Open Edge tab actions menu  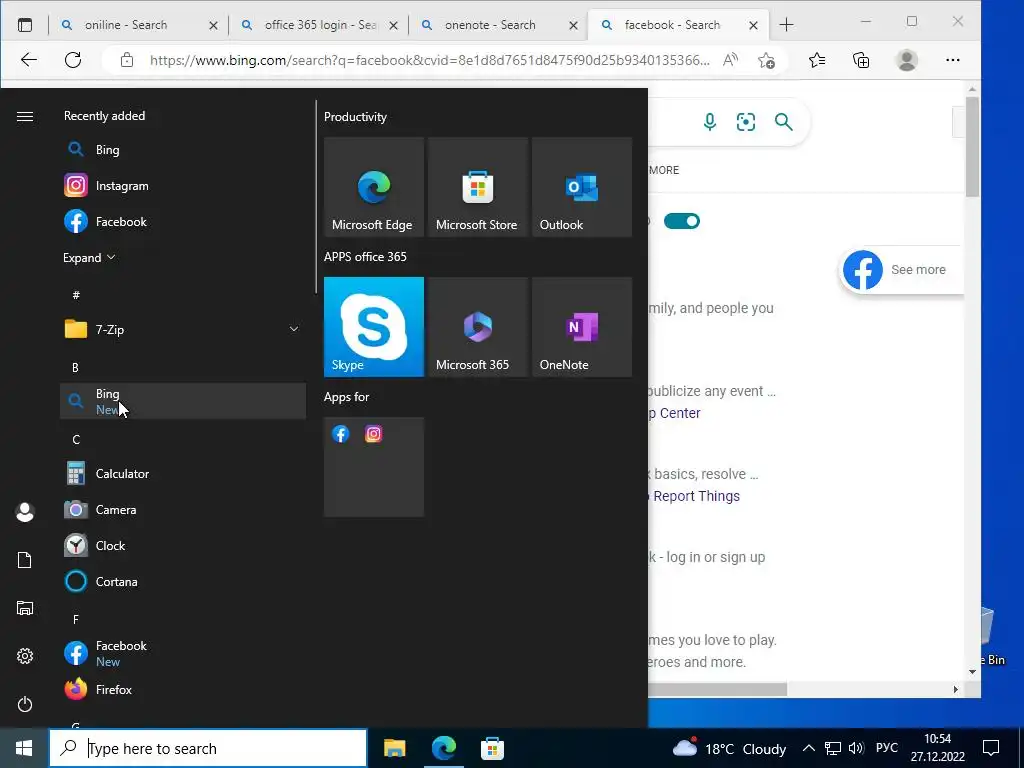tap(25, 25)
